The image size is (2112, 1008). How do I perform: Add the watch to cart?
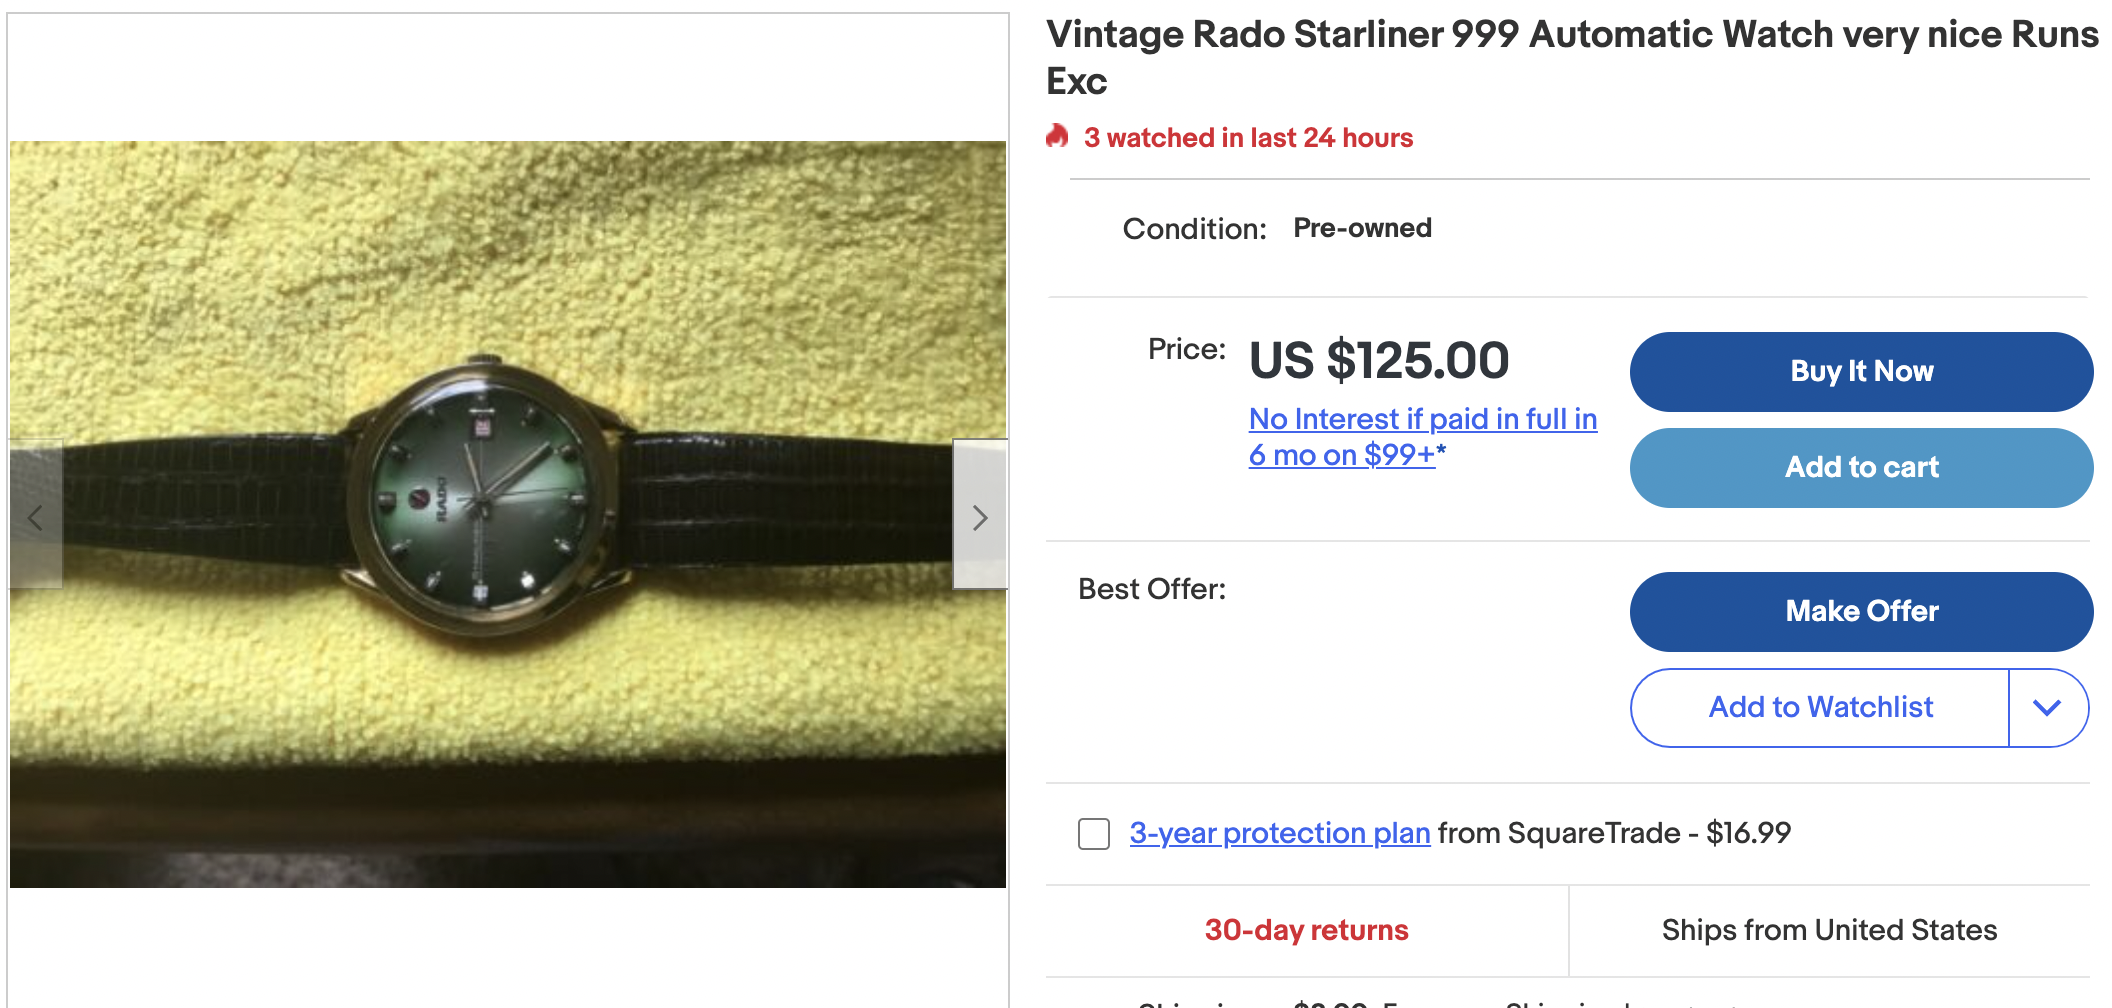1860,468
